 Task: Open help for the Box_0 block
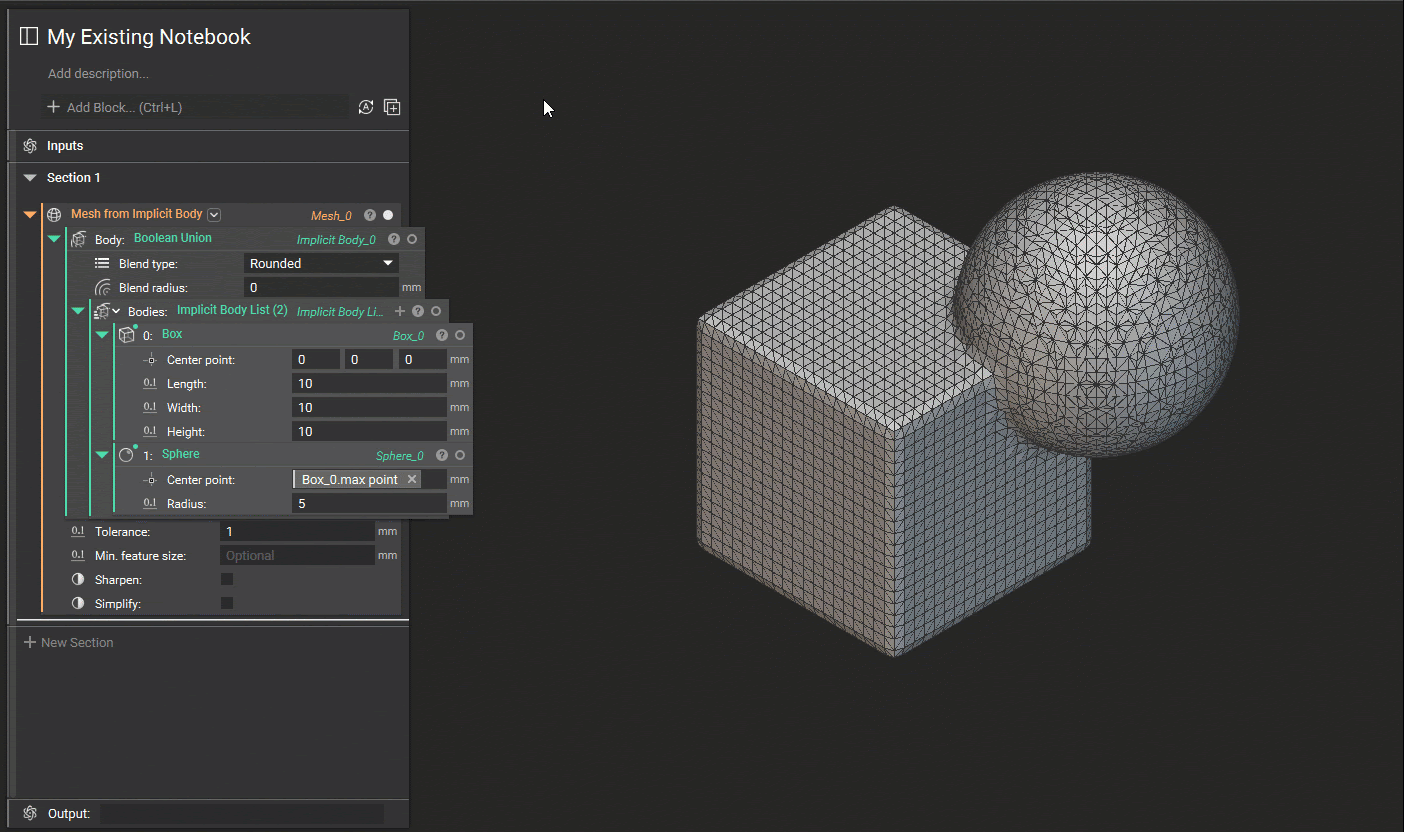(x=442, y=335)
